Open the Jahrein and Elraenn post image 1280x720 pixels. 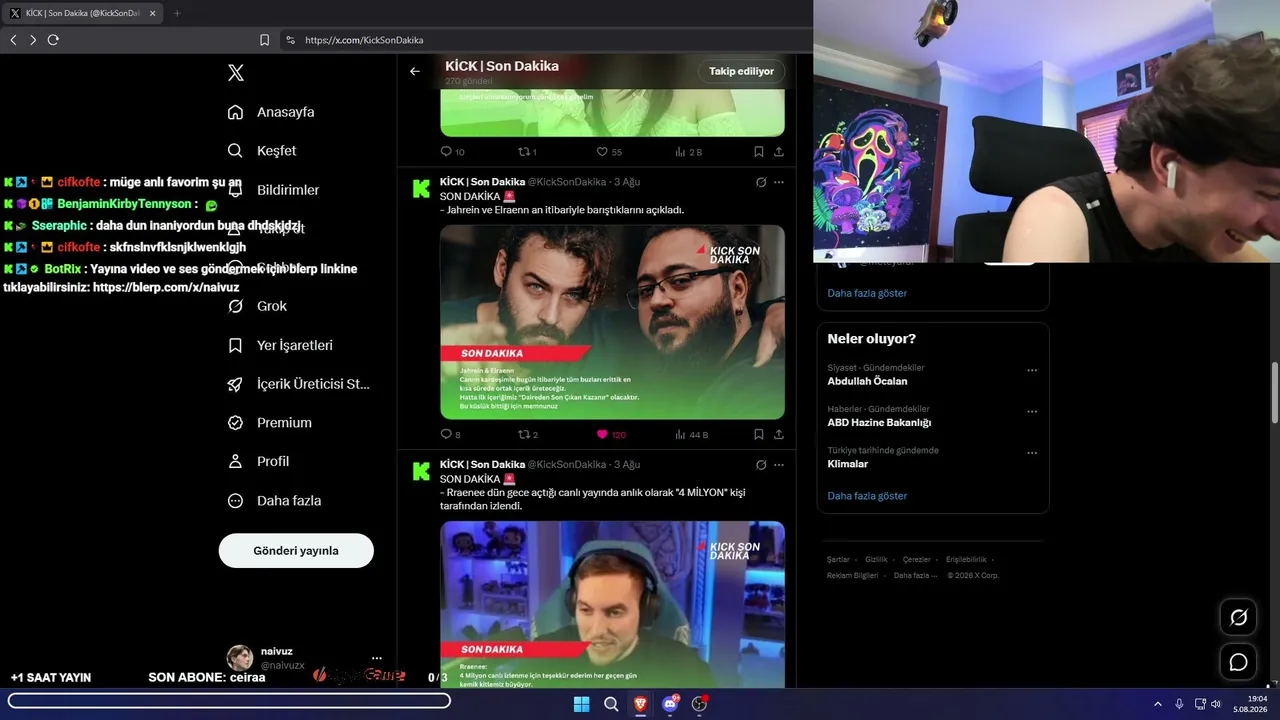point(612,322)
